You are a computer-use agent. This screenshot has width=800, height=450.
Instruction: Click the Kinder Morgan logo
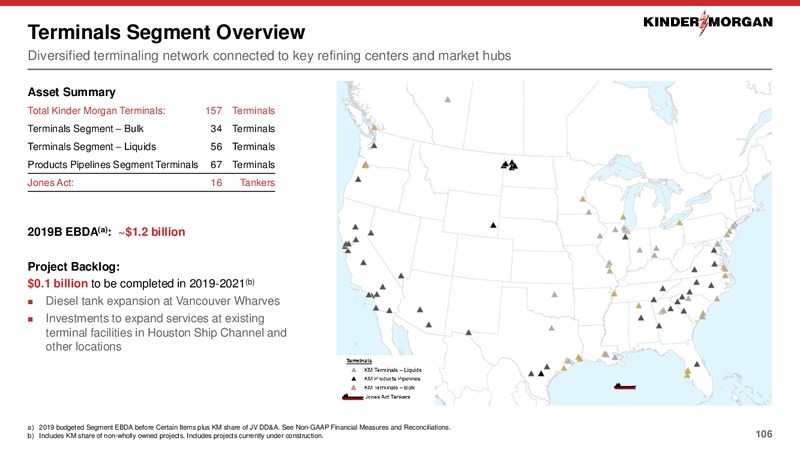click(x=708, y=22)
